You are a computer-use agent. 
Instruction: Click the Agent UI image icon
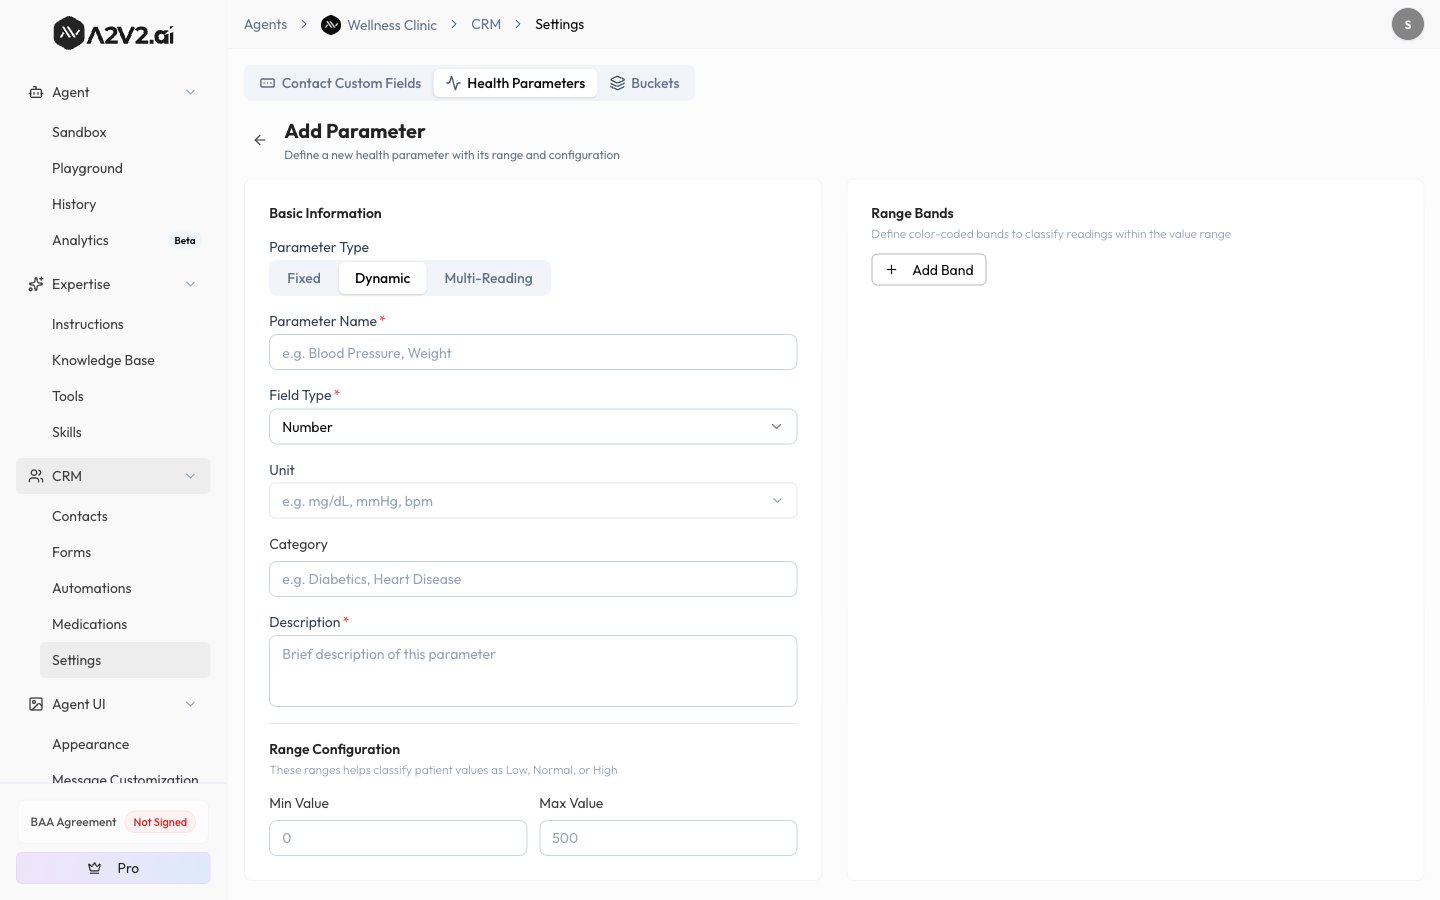(x=36, y=704)
